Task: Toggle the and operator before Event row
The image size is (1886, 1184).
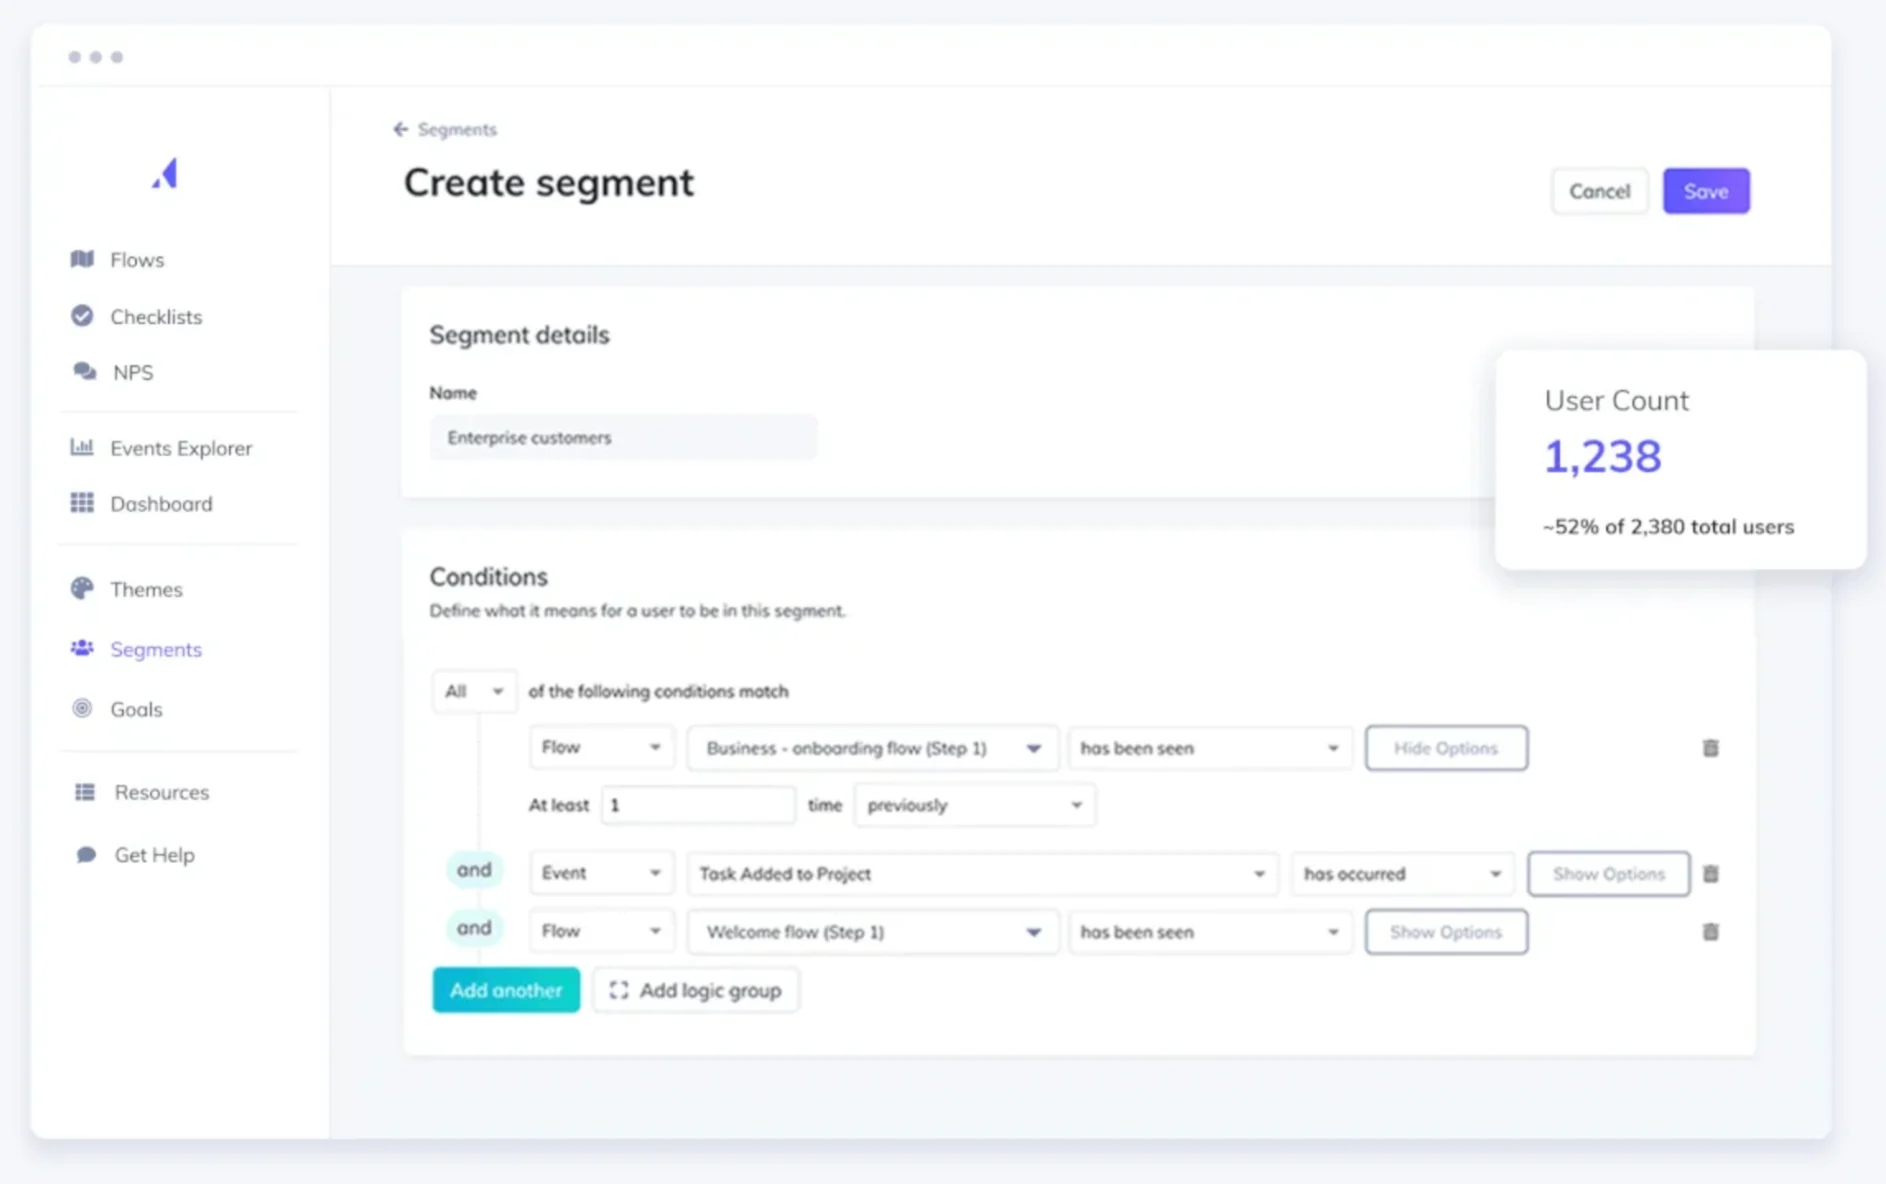Action: [x=474, y=870]
